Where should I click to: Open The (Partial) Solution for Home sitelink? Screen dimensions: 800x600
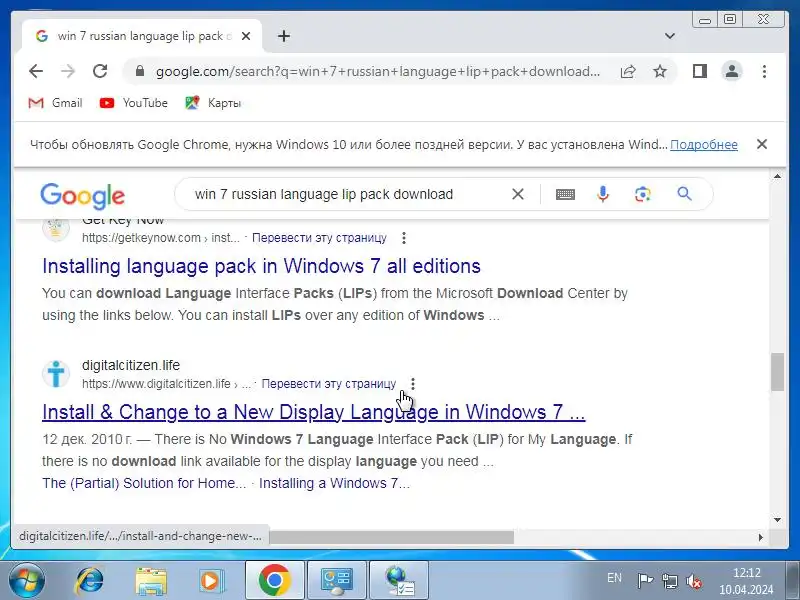144,483
